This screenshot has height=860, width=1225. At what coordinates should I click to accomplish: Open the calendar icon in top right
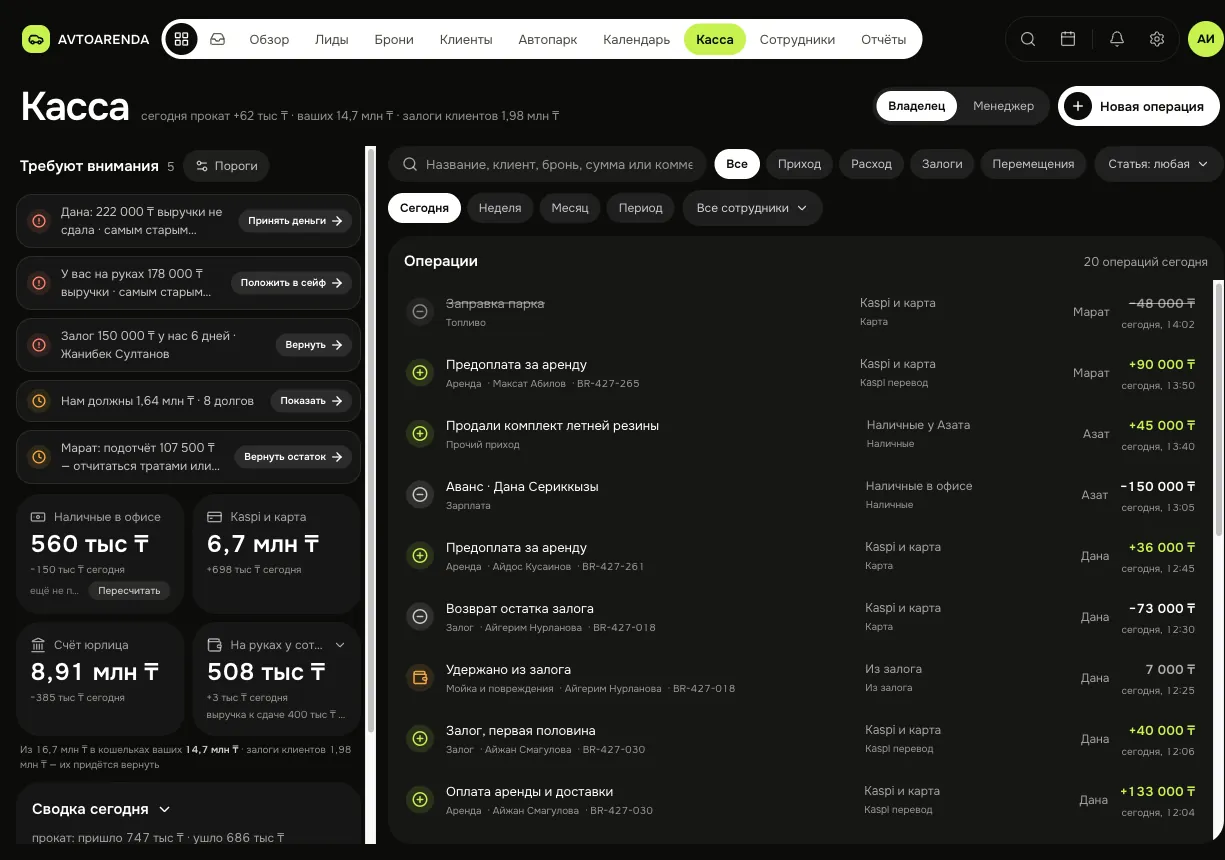pos(1068,39)
